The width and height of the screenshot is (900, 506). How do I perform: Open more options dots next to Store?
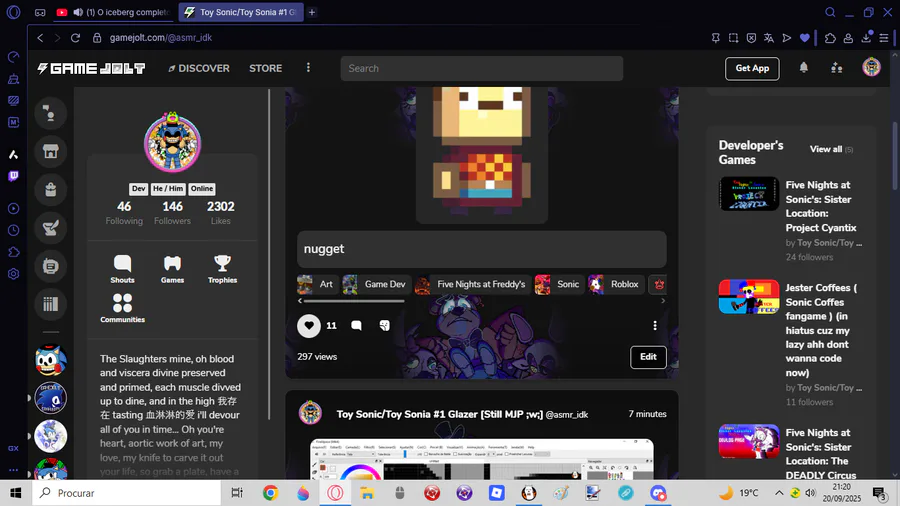(x=308, y=68)
